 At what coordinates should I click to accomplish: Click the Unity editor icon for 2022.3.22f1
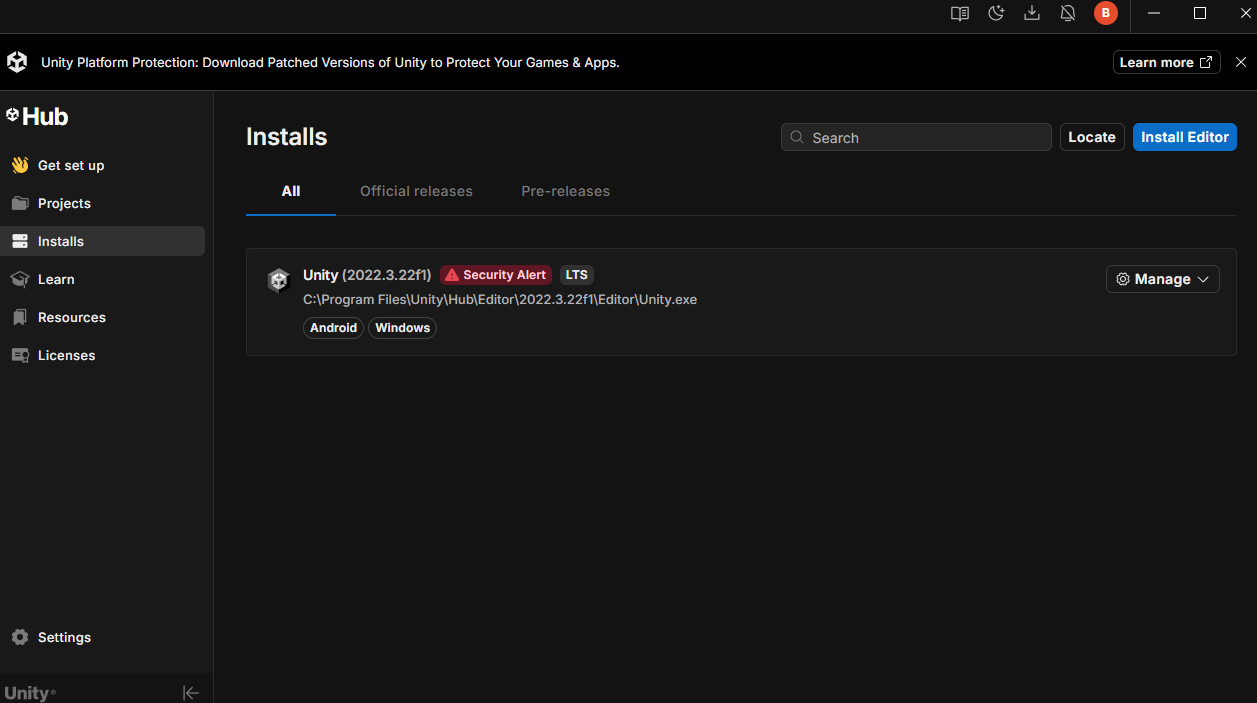tap(278, 280)
